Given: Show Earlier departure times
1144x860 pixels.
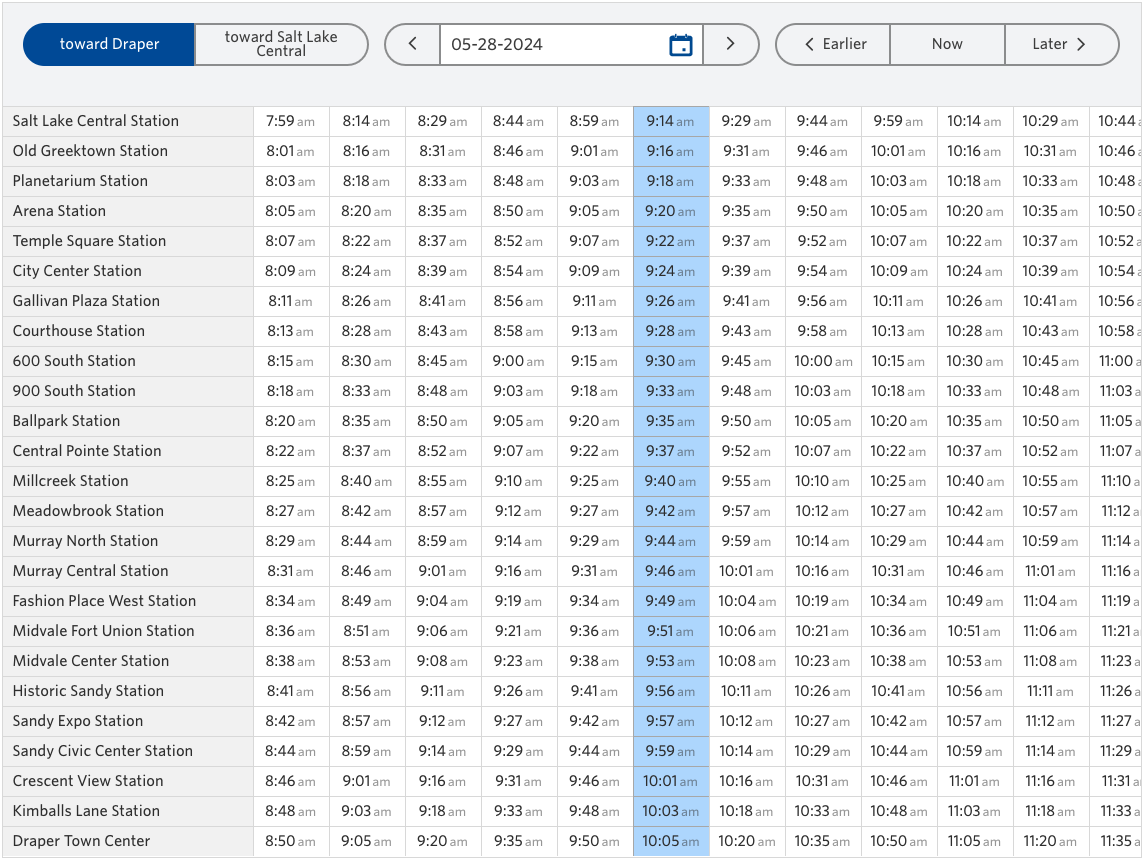Looking at the screenshot, I should 834,45.
